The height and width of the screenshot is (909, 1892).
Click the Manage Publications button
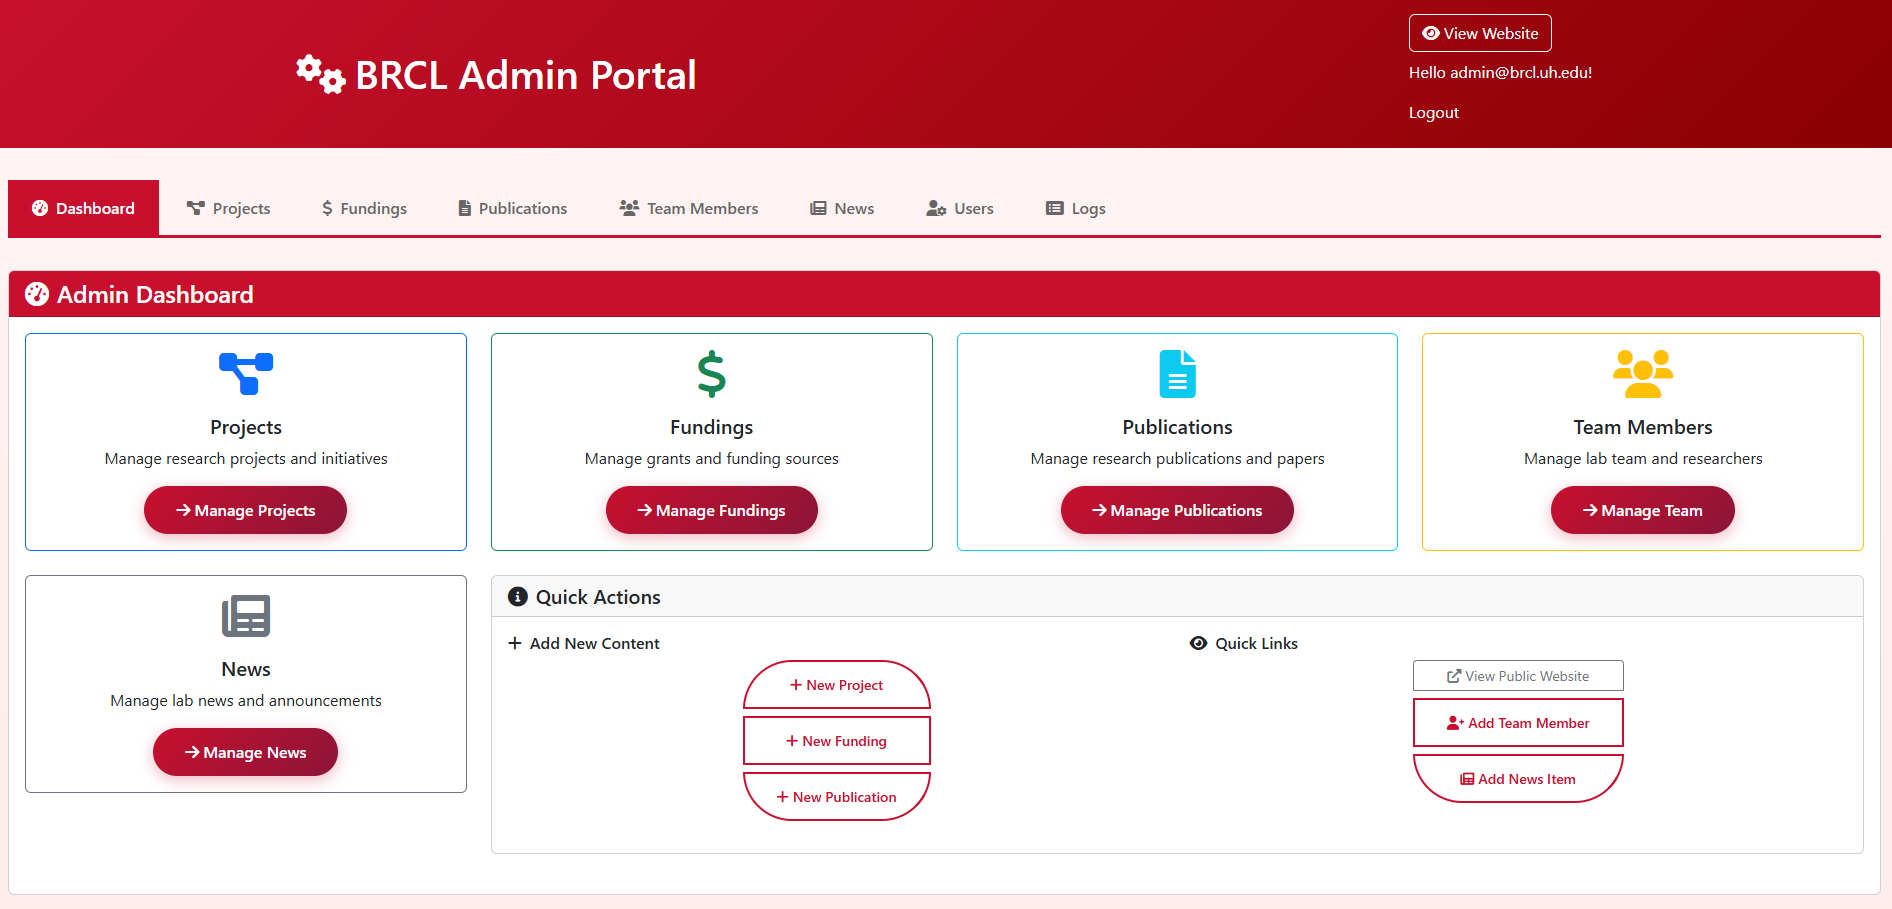[x=1177, y=510]
